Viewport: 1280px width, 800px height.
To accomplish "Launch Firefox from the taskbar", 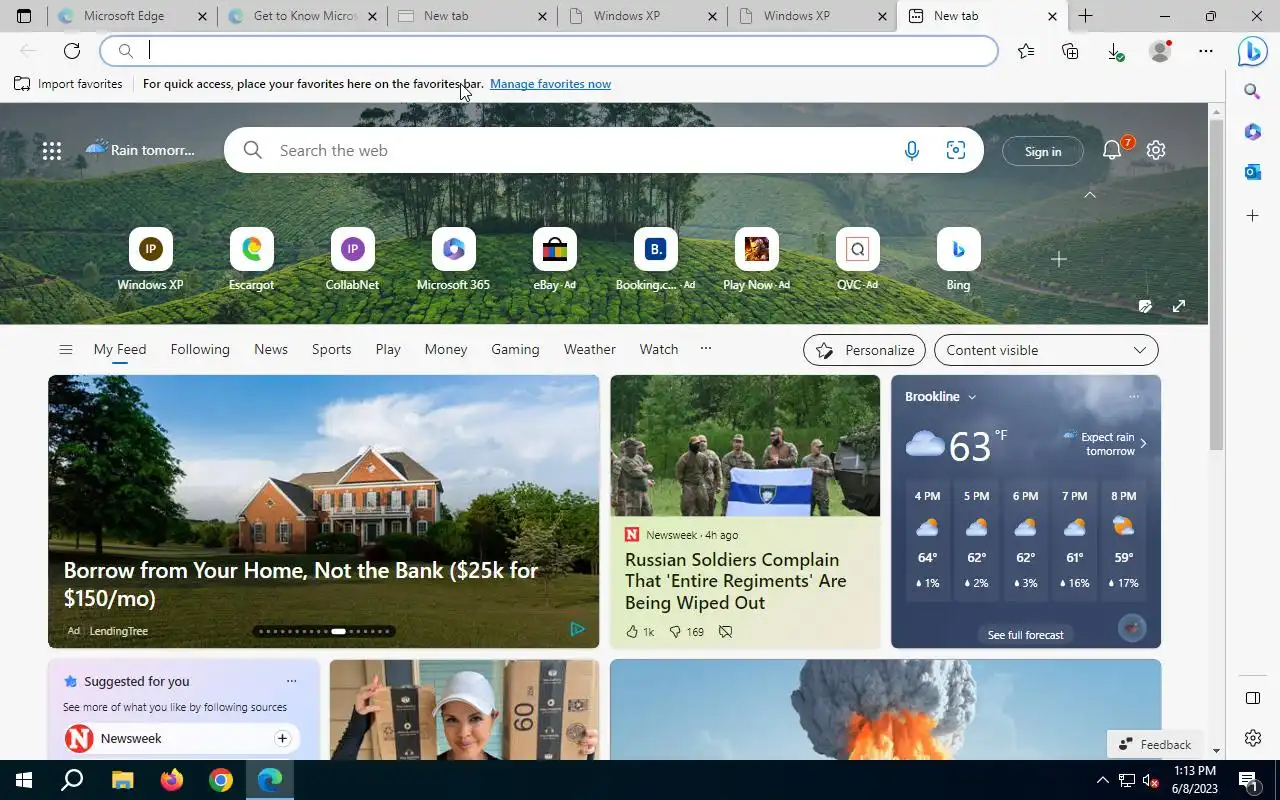I will (x=171, y=780).
